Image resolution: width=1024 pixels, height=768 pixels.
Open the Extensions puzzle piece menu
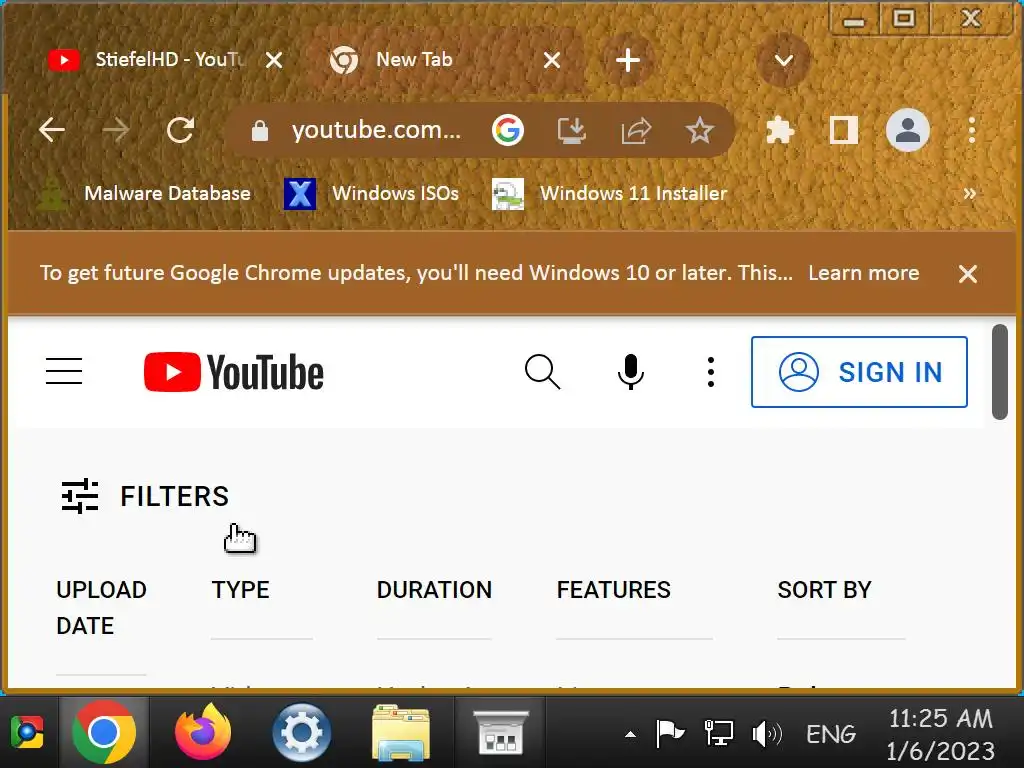pyautogui.click(x=780, y=131)
